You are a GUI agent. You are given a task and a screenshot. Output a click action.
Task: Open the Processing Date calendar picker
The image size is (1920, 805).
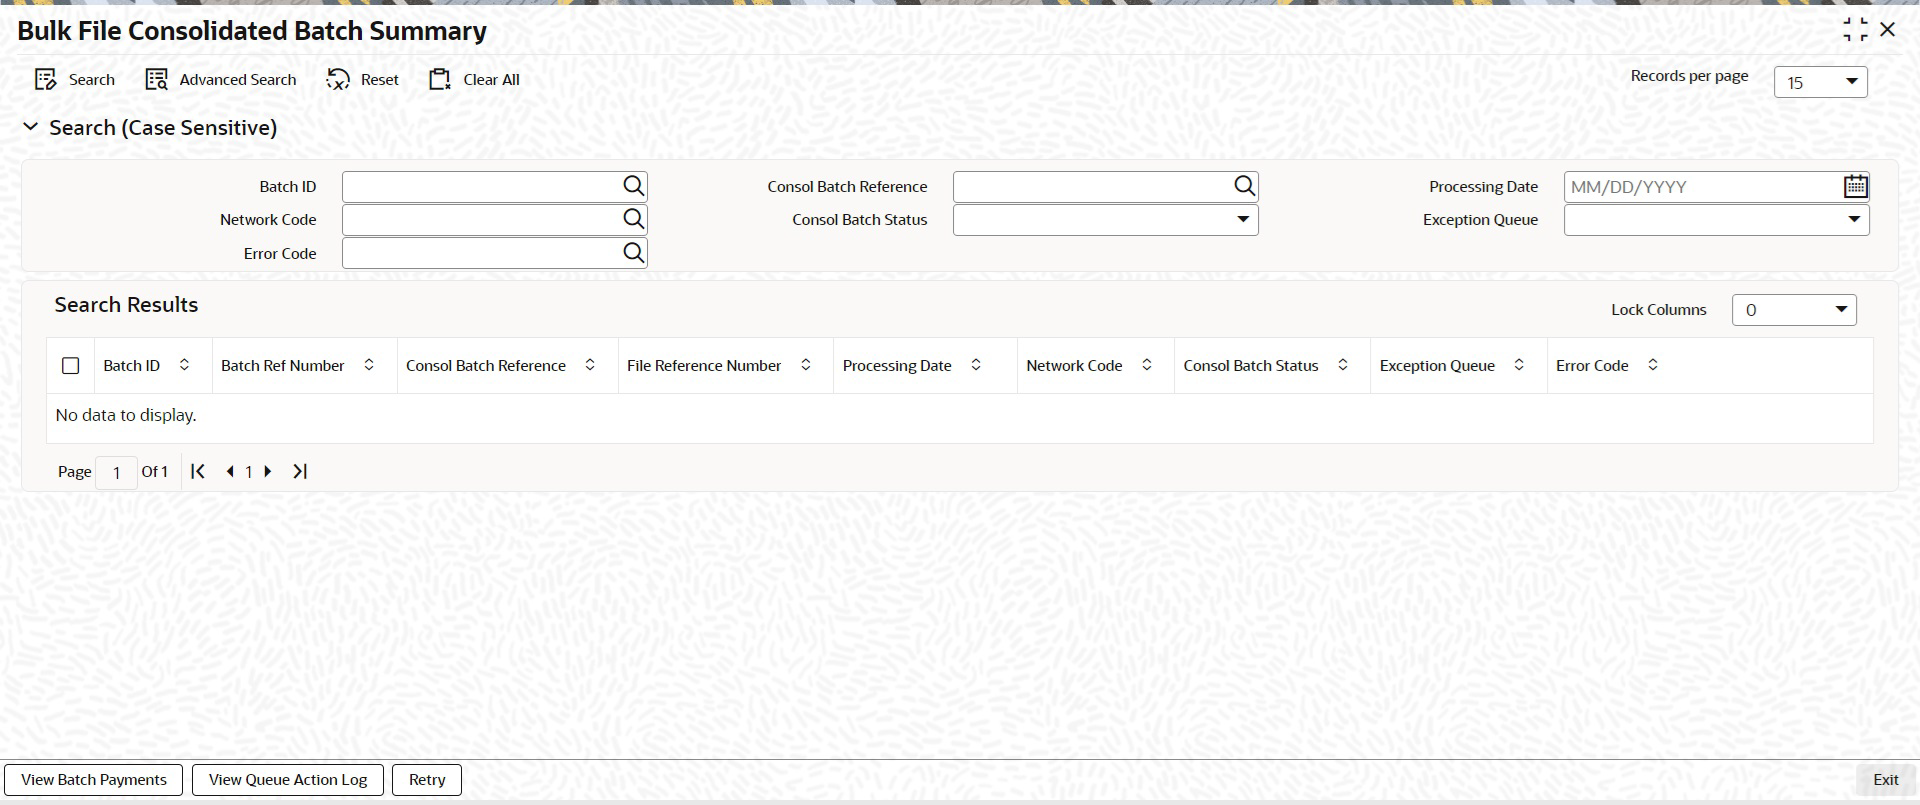click(1856, 186)
